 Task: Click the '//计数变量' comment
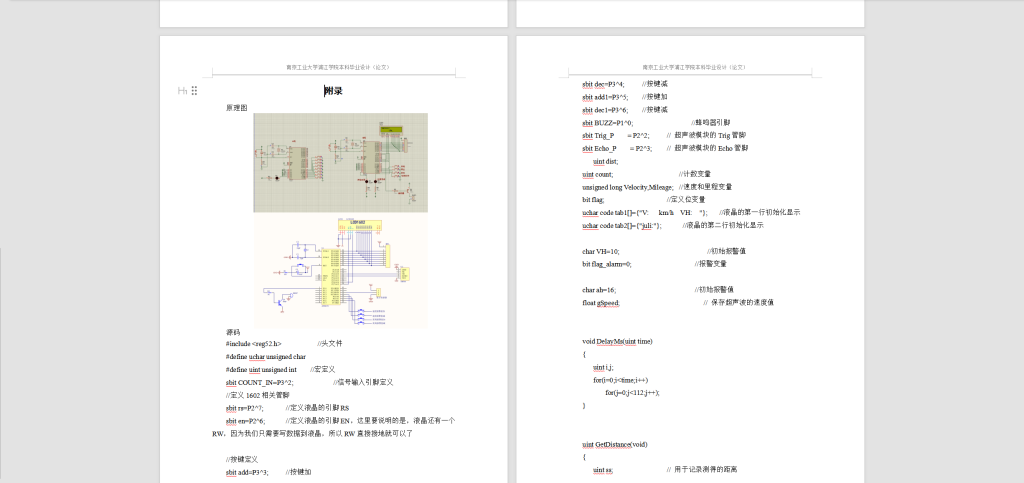click(694, 174)
